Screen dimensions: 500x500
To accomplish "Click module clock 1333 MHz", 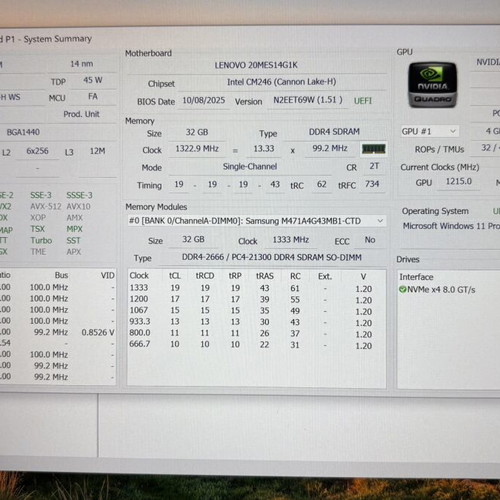I will tap(291, 240).
